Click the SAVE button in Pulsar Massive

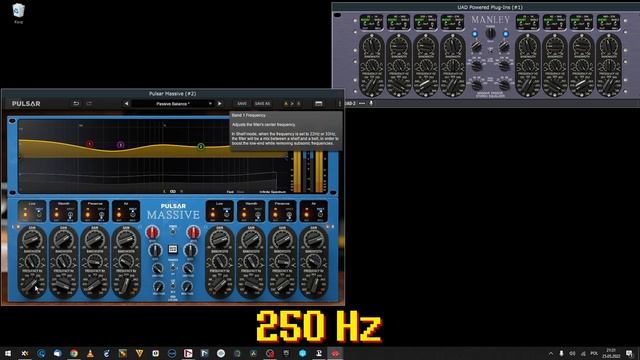(x=242, y=104)
